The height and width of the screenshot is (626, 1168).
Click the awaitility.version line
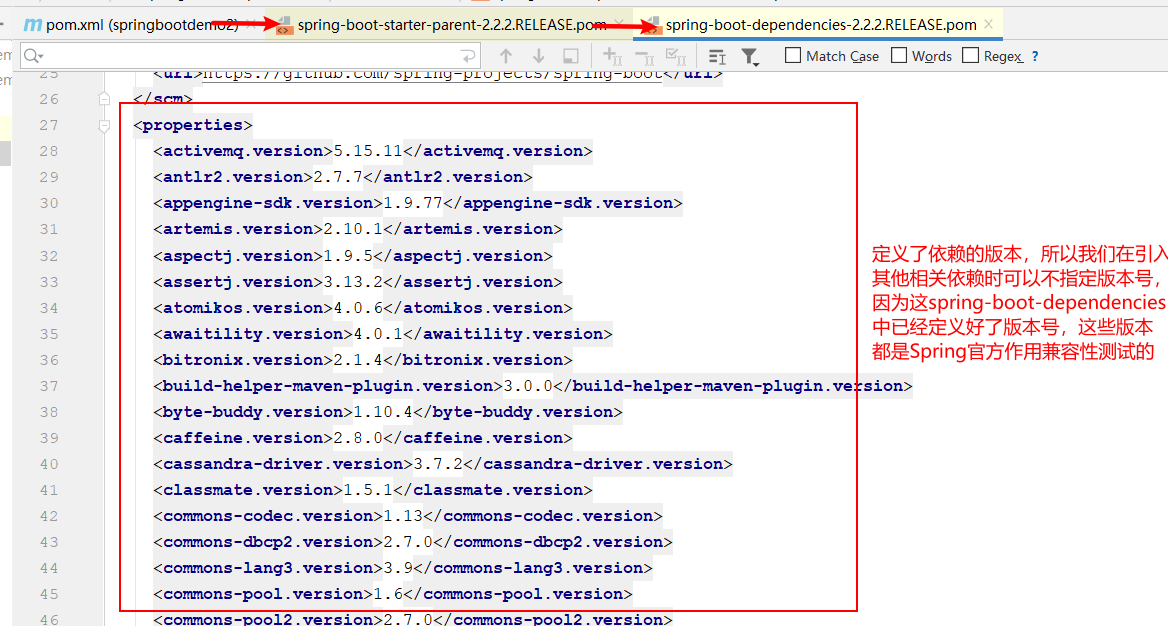click(383, 334)
